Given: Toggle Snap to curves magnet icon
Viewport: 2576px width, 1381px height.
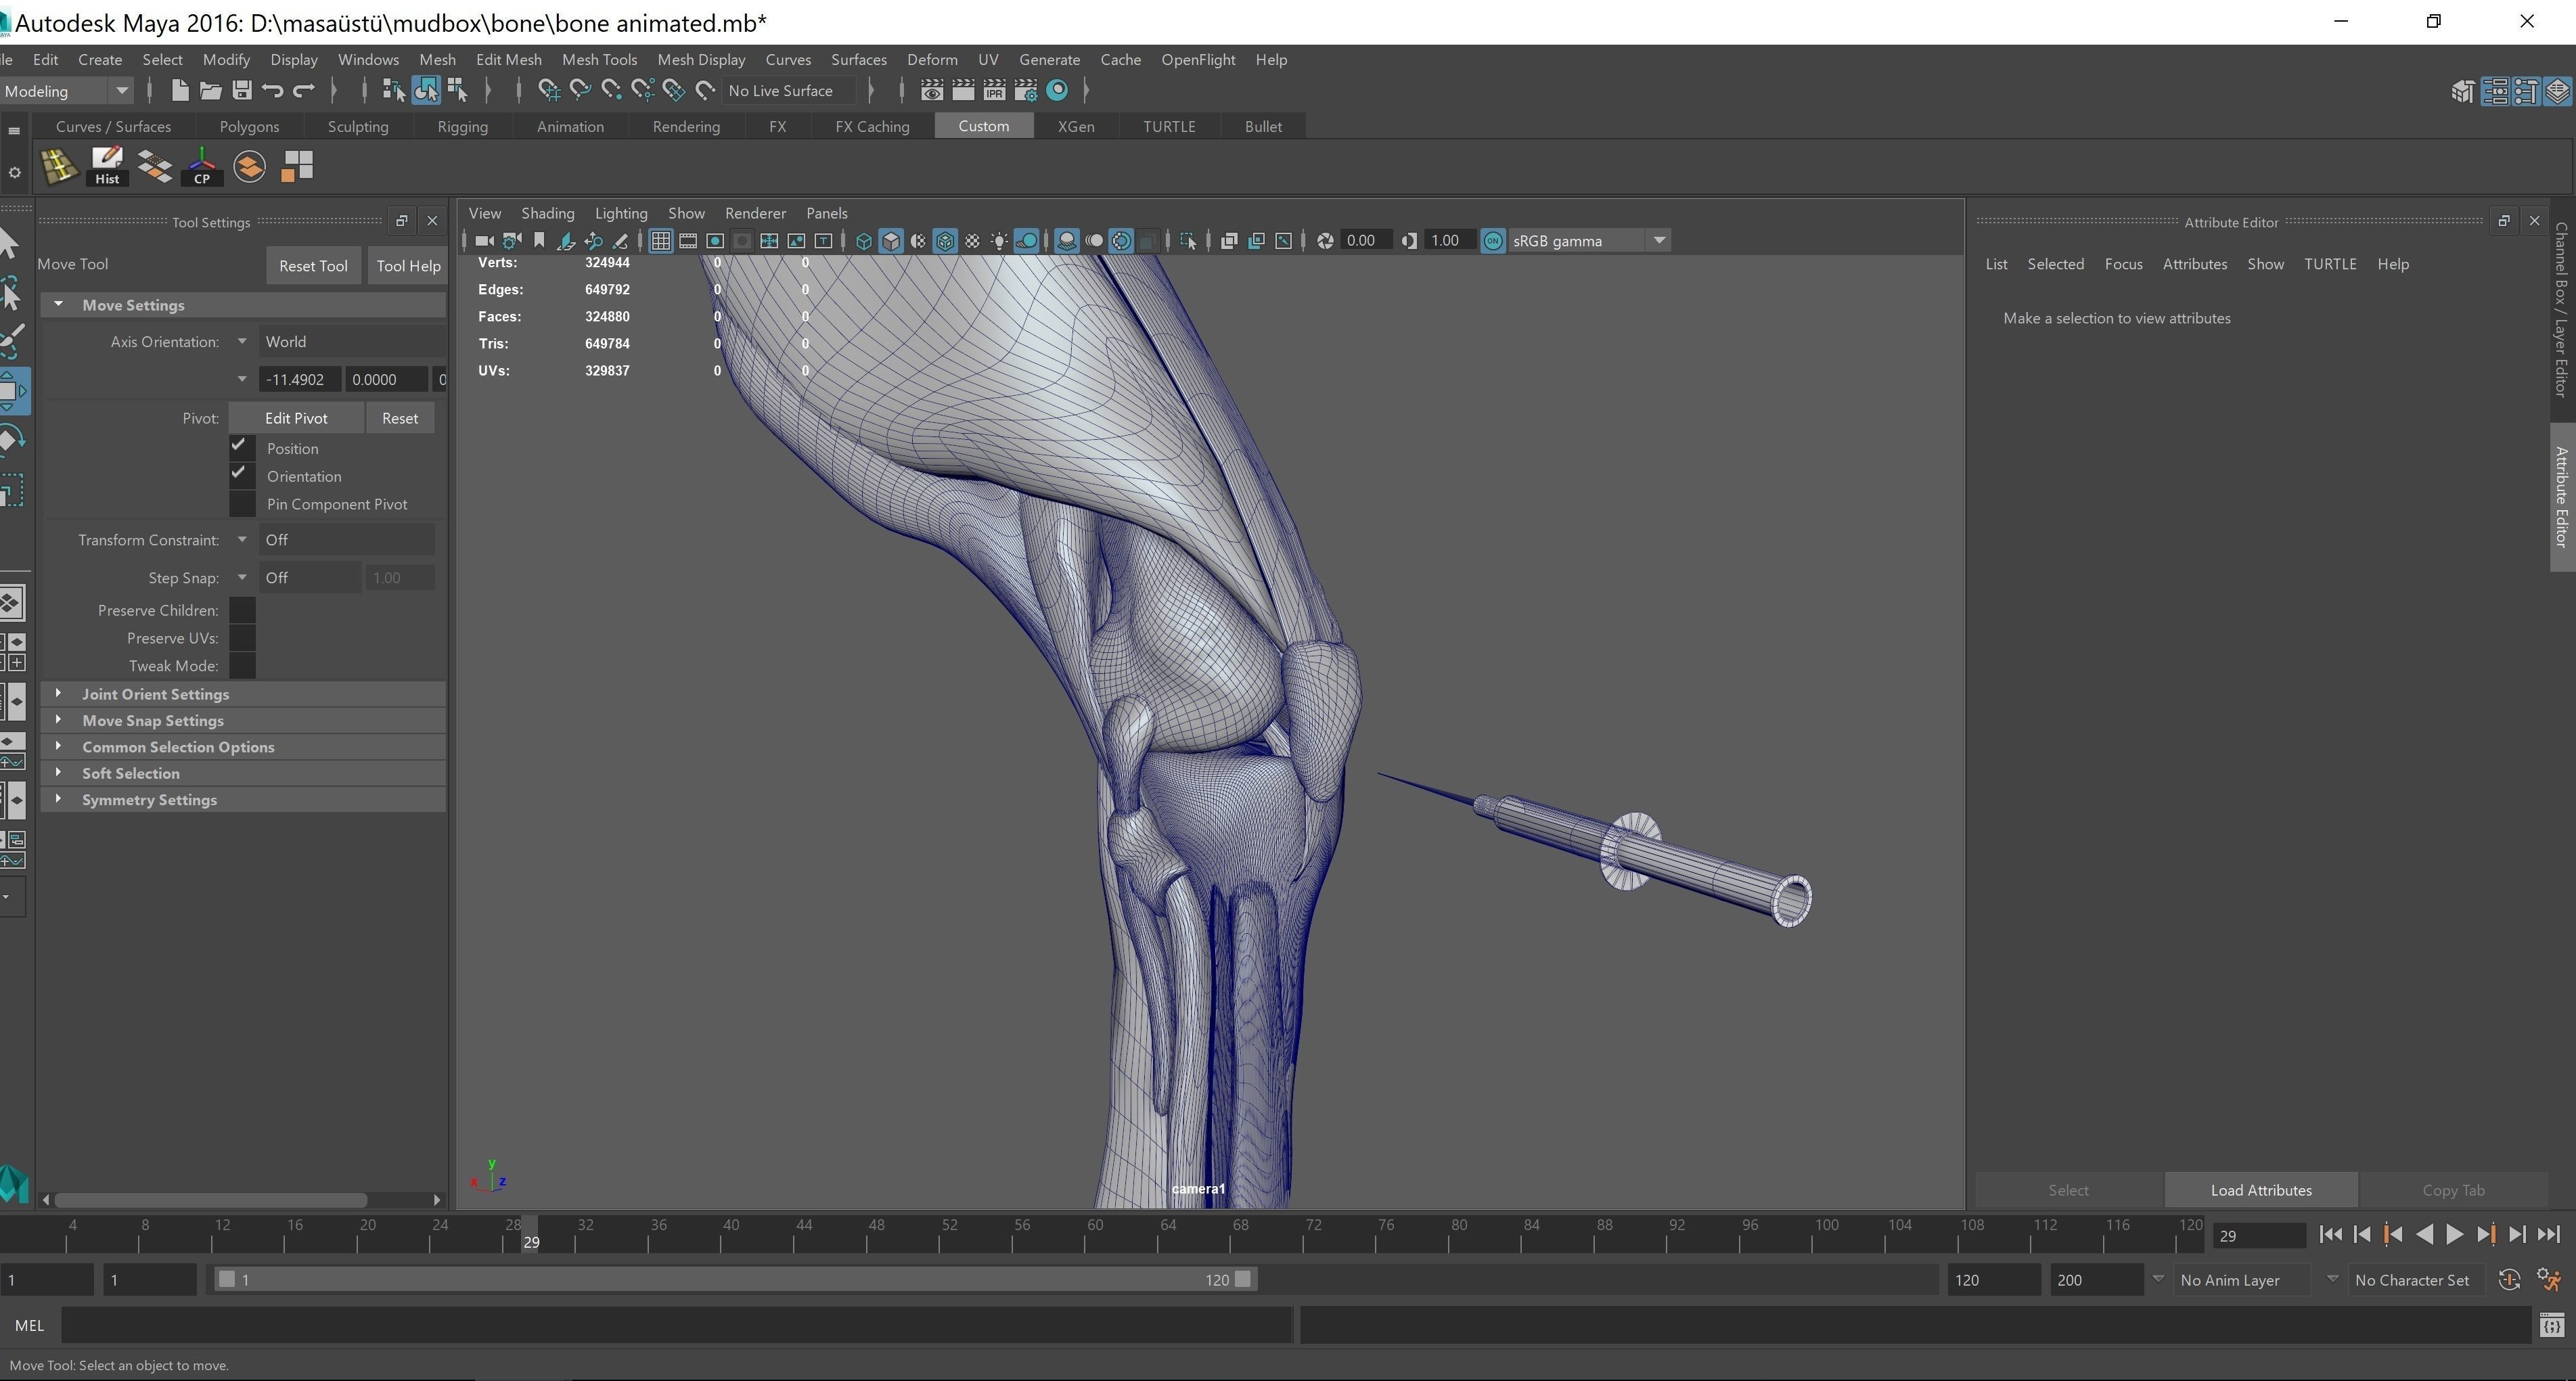Looking at the screenshot, I should tap(580, 91).
